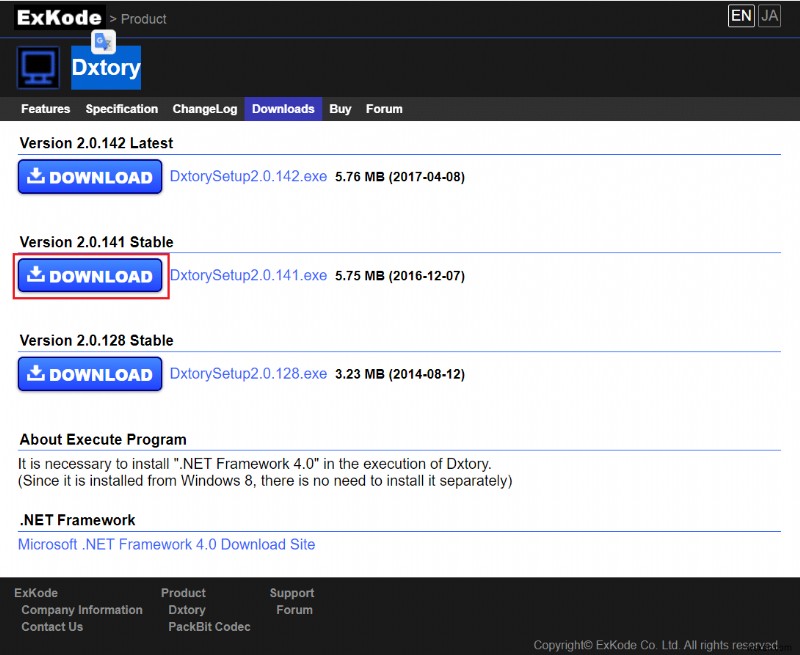The width and height of the screenshot is (800, 655).
Task: Click DOWNLOAD button for version 2.0.142
Action: click(90, 177)
